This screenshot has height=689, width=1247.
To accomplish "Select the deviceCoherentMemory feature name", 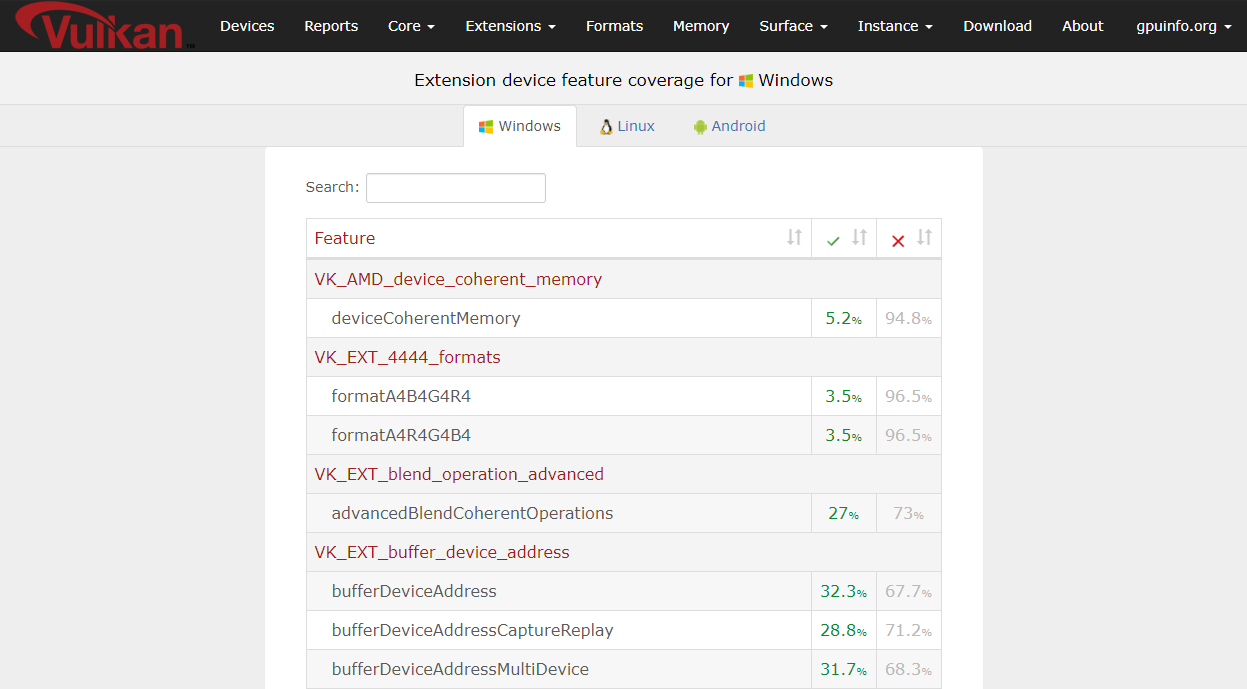I will 426,318.
